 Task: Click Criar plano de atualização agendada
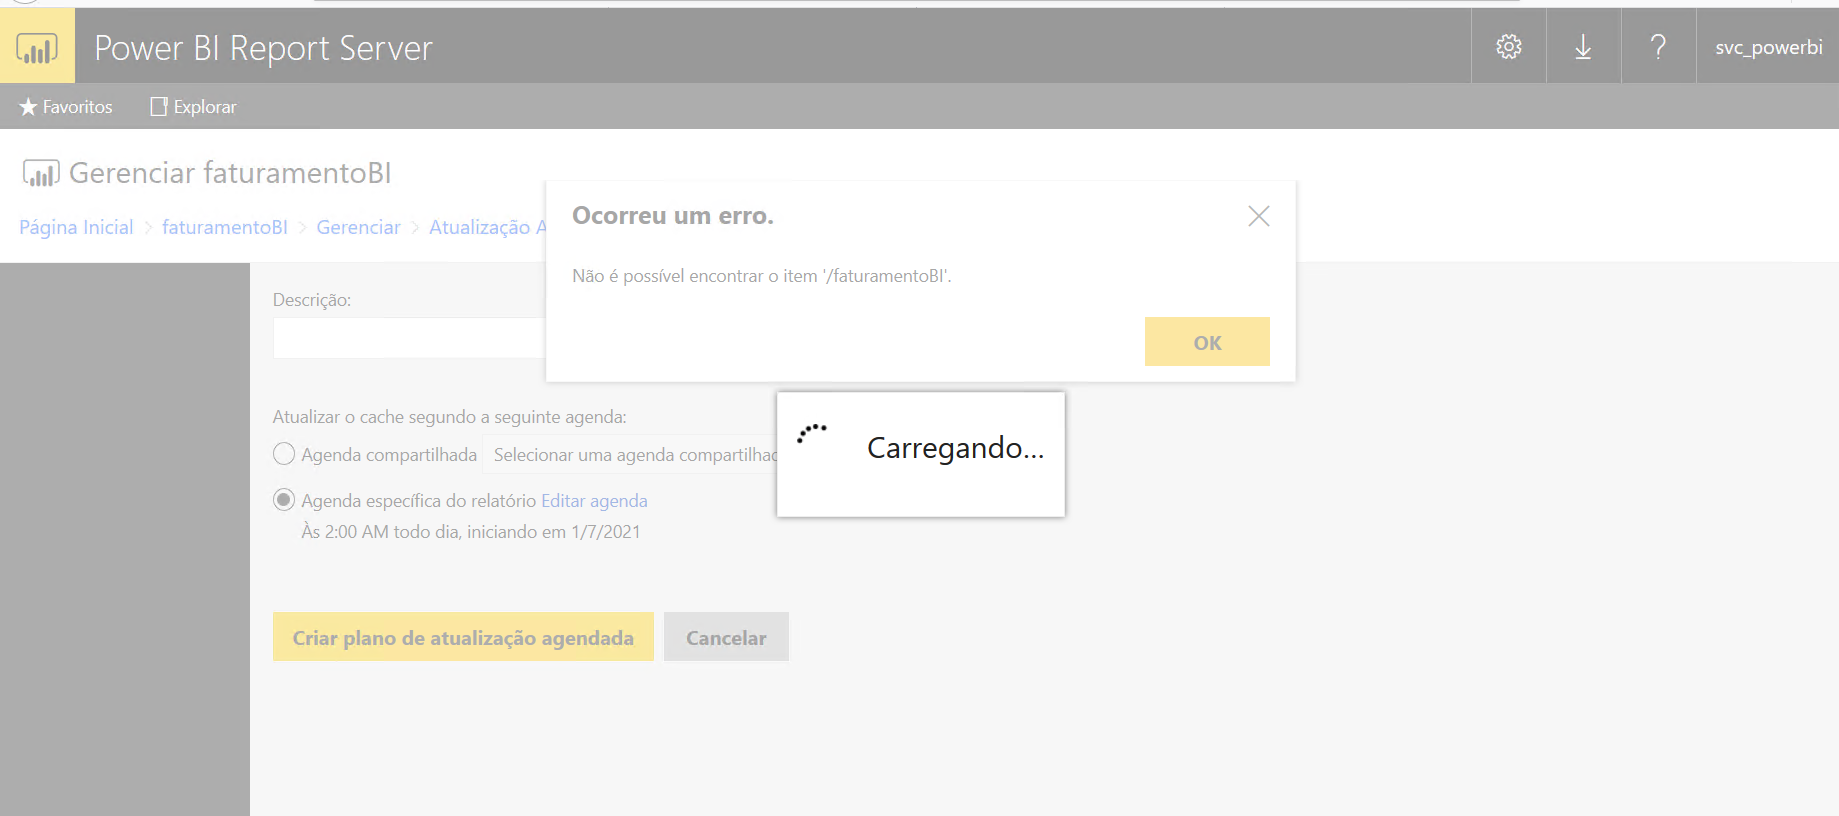pyautogui.click(x=463, y=637)
